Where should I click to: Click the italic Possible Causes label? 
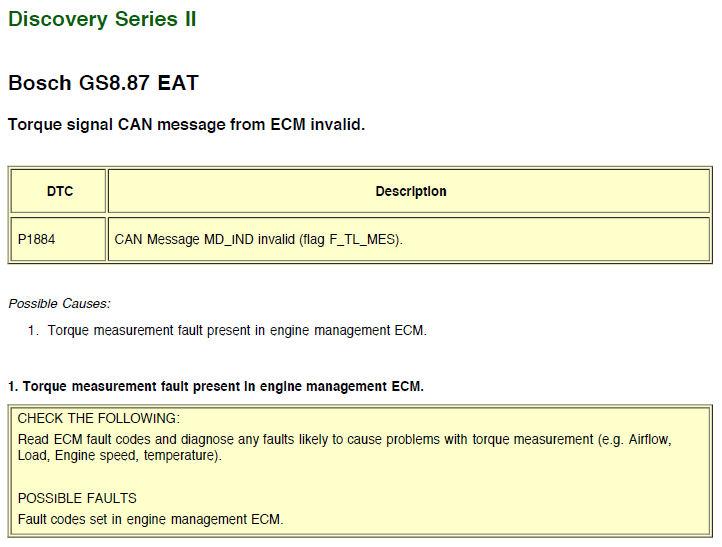click(59, 303)
